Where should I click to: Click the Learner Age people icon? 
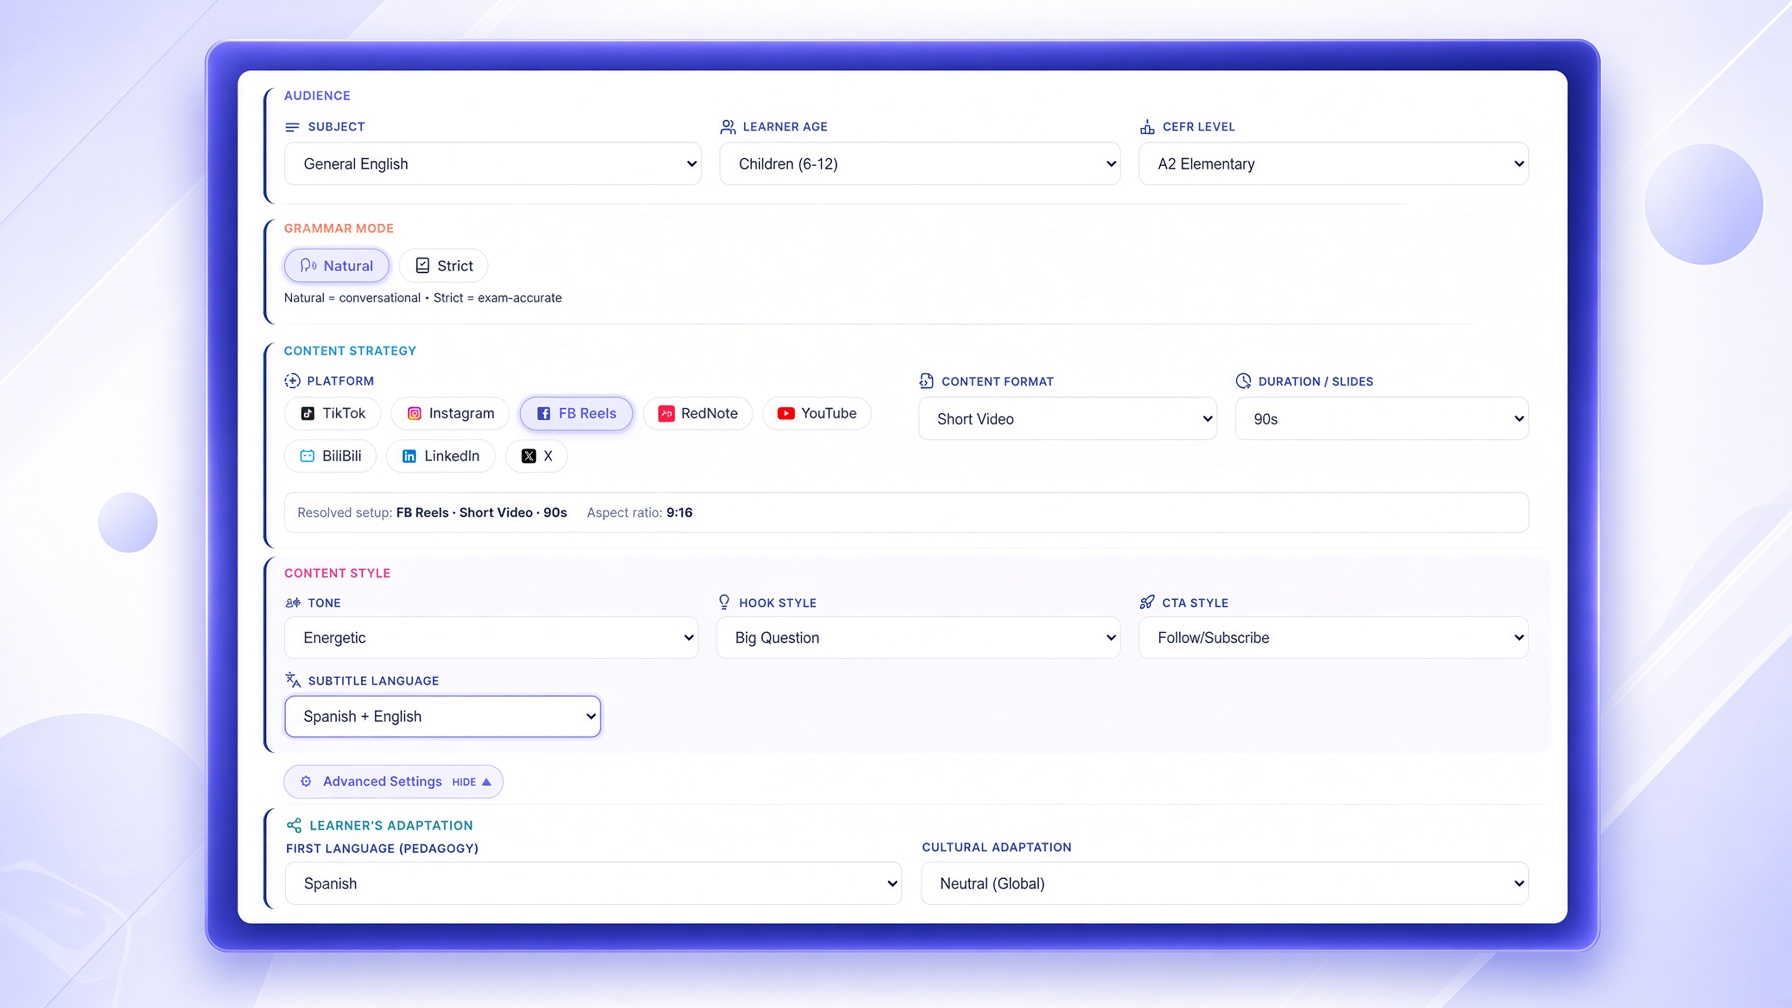(728, 127)
